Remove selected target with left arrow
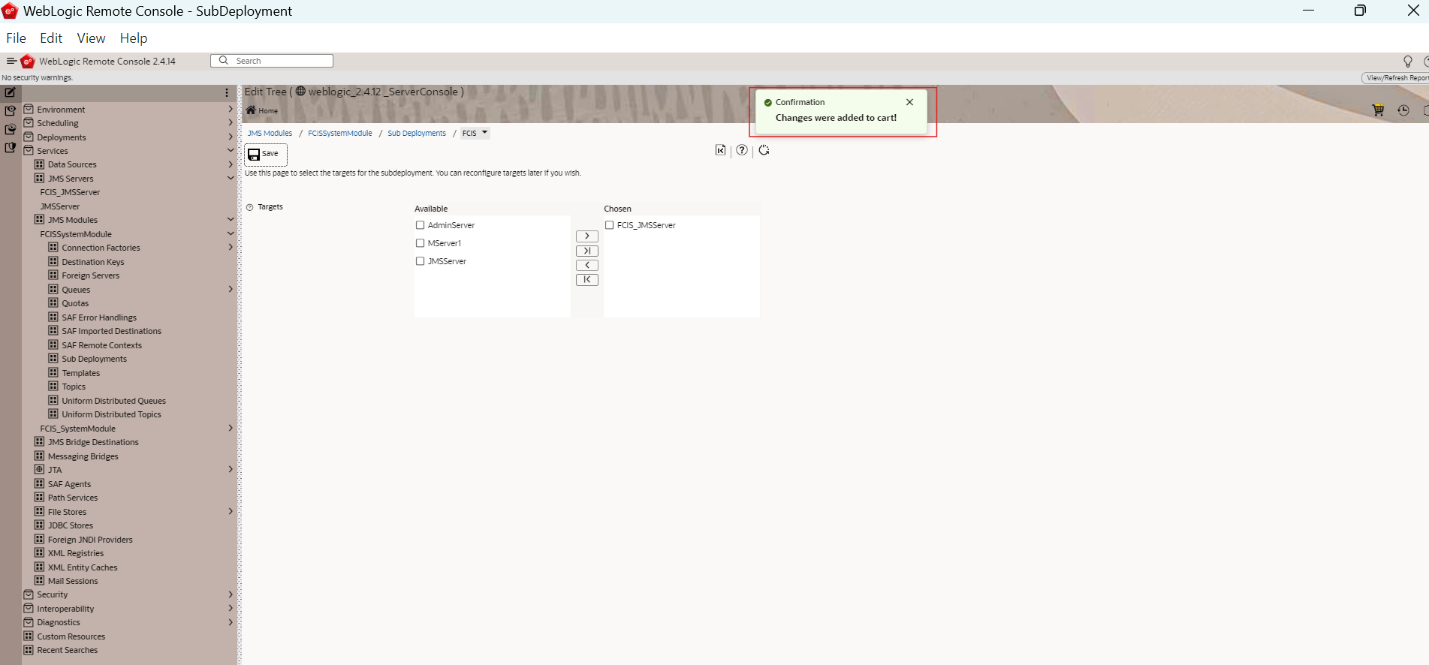The height and width of the screenshot is (665, 1429). click(x=587, y=265)
